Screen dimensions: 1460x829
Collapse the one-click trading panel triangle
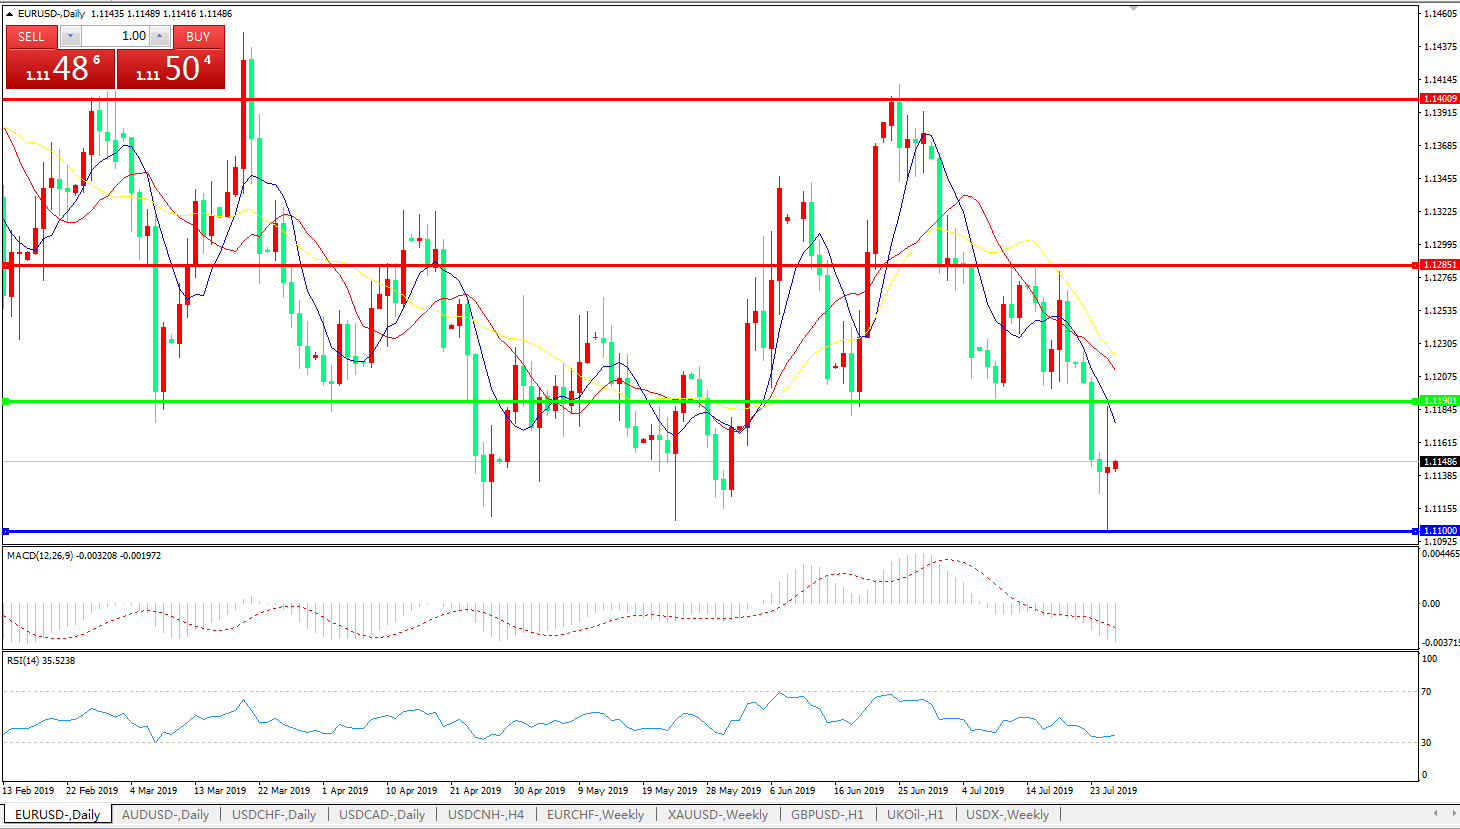point(10,14)
